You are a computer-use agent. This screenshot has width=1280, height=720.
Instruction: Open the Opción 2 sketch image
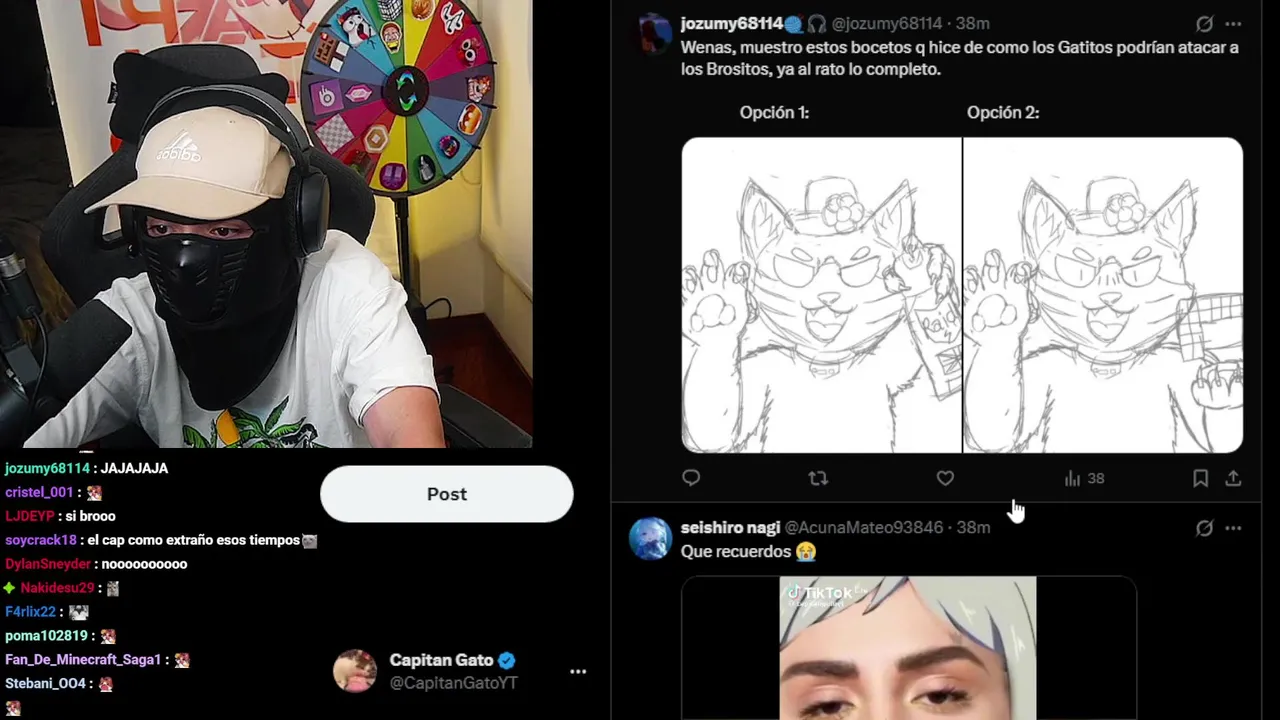click(1103, 295)
